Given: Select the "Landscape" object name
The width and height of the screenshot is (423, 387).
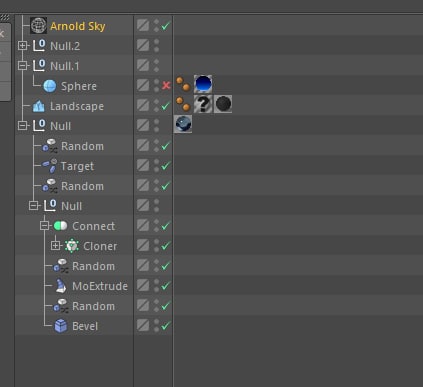Looking at the screenshot, I should [77, 106].
